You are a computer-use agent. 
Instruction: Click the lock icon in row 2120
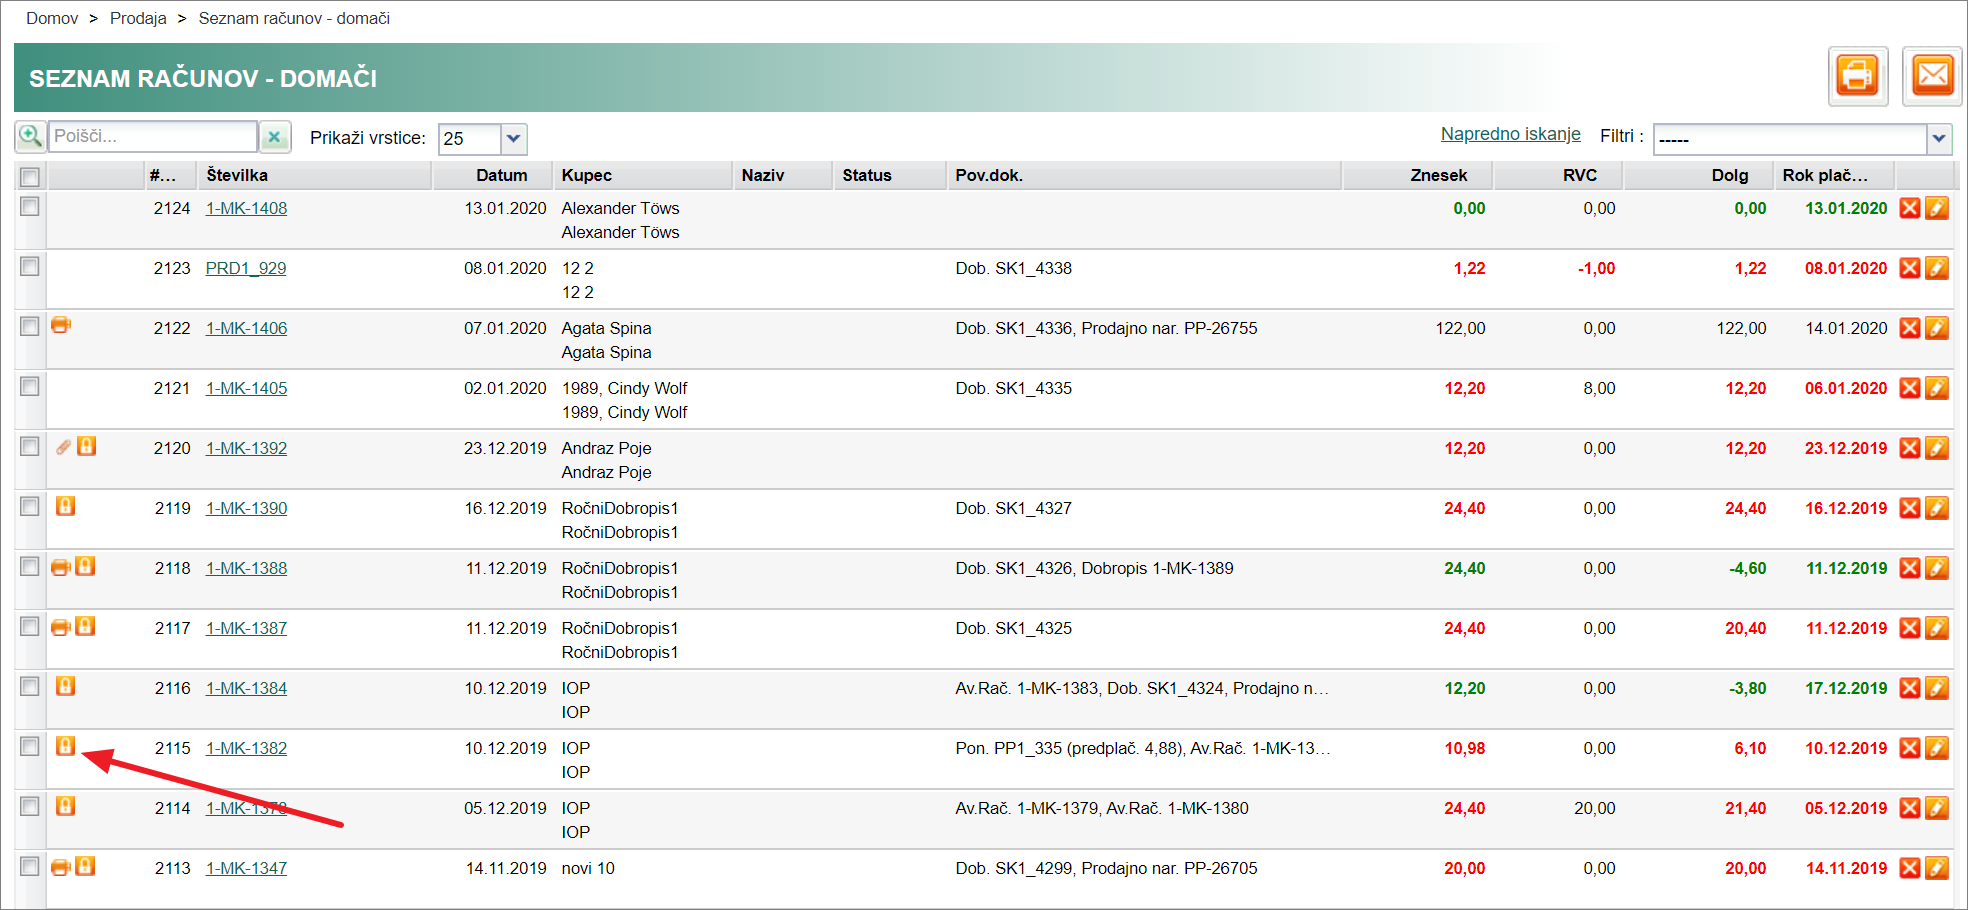(87, 446)
